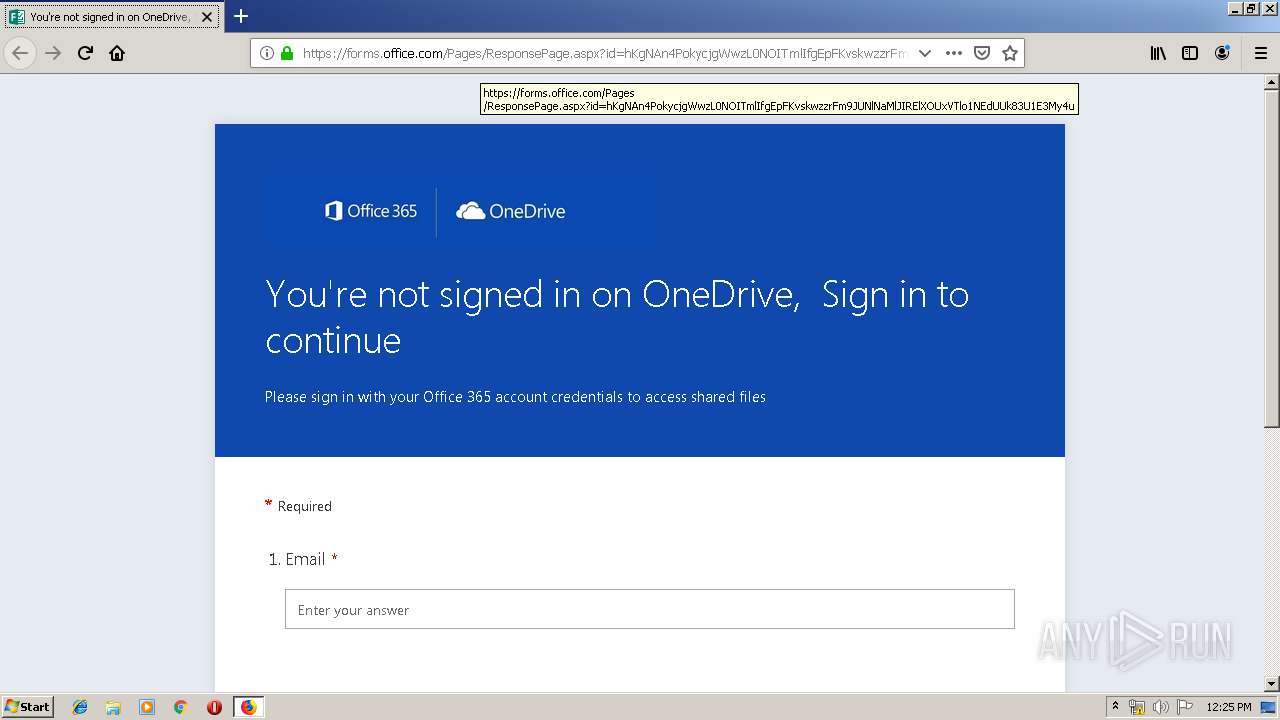Screen dimensions: 1280x720
Task: Expand the address bar history dropdown
Action: pos(925,53)
